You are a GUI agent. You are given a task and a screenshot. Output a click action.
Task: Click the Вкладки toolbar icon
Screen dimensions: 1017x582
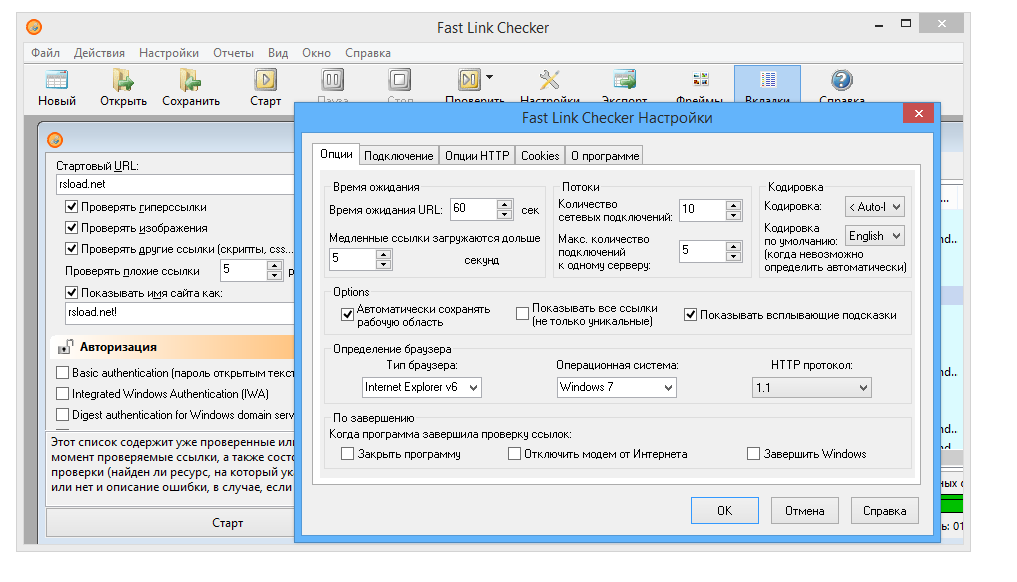(768, 80)
